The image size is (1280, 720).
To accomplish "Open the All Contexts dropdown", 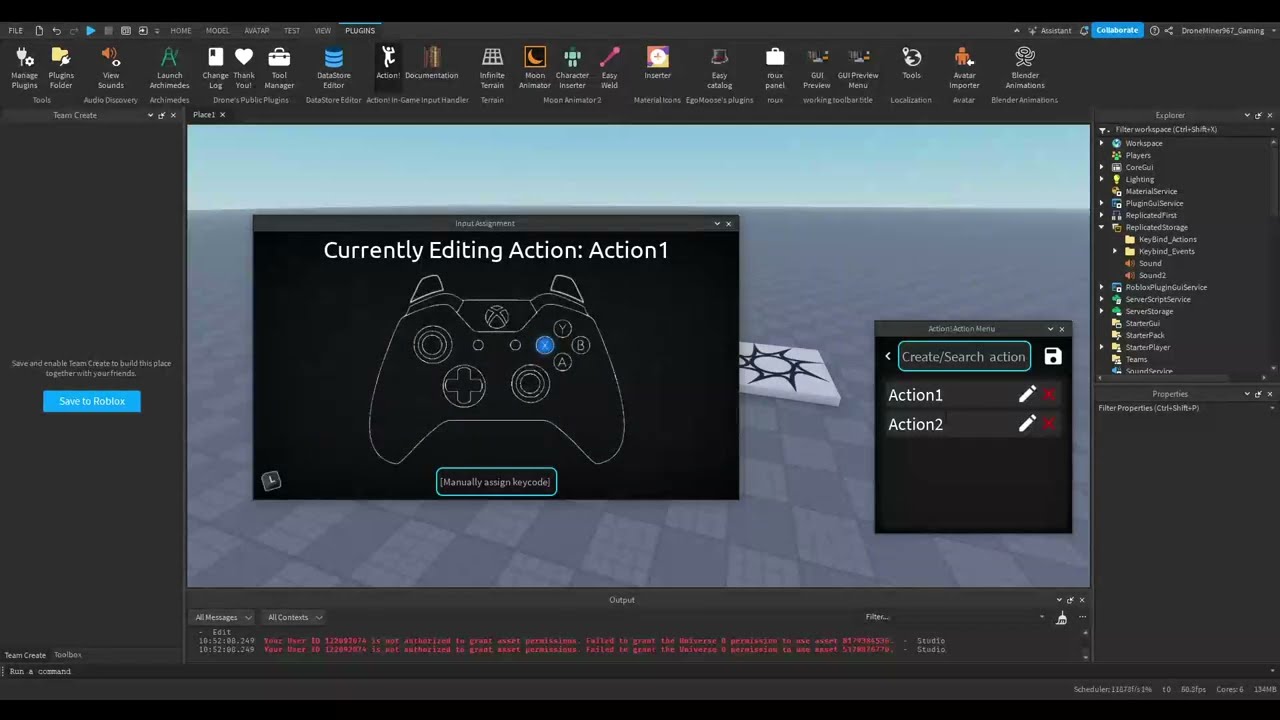I will pyautogui.click(x=294, y=617).
